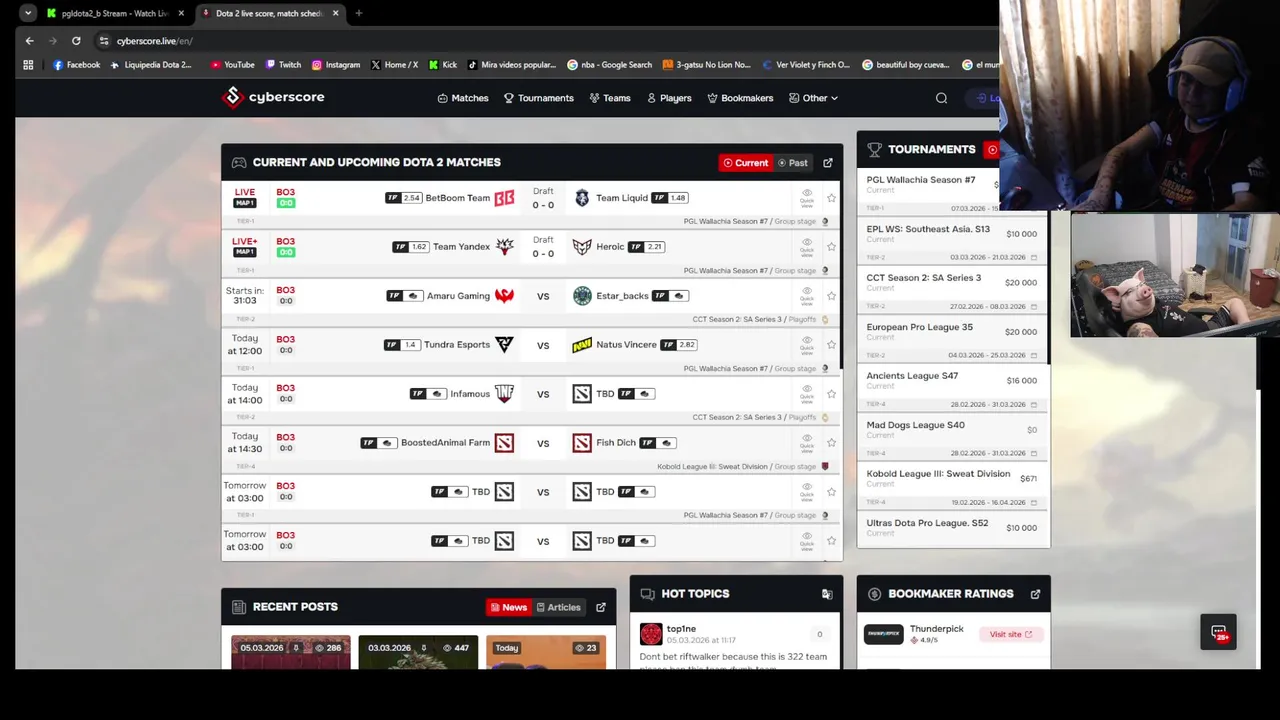Click BetBoom Team logo
The height and width of the screenshot is (720, 1280).
click(504, 198)
